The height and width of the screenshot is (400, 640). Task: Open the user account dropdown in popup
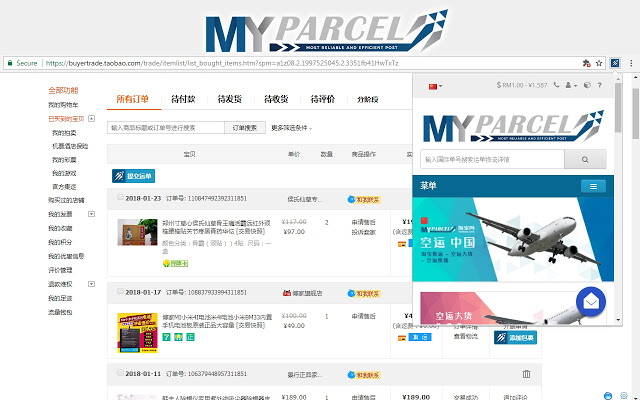[571, 85]
